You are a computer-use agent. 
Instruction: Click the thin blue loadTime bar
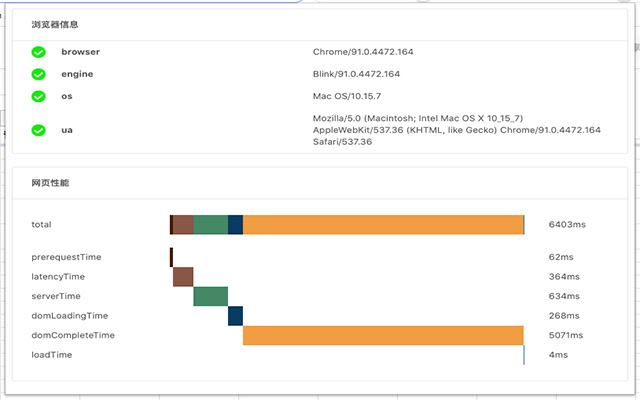coord(524,355)
